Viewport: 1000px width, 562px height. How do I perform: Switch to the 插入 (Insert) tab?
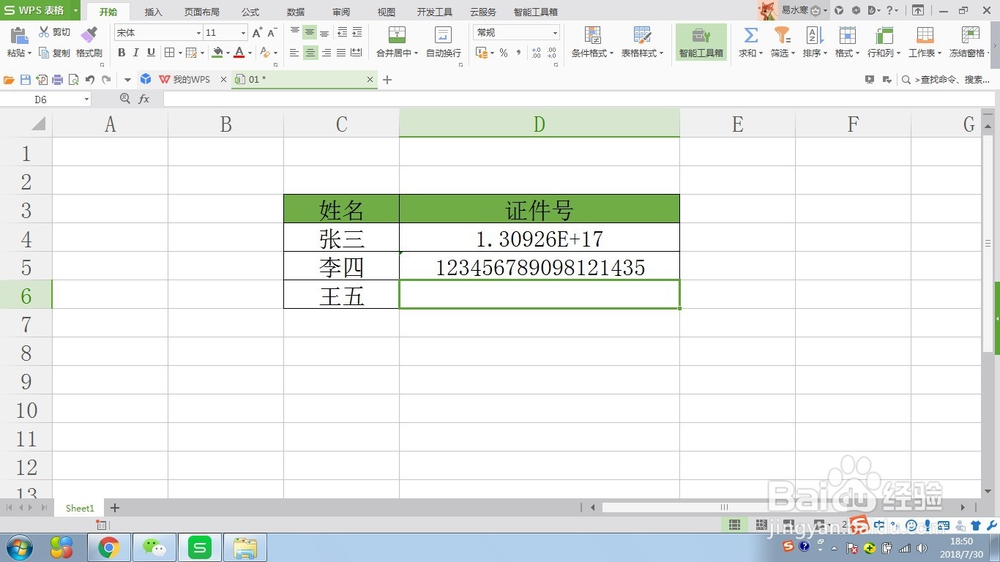153,11
